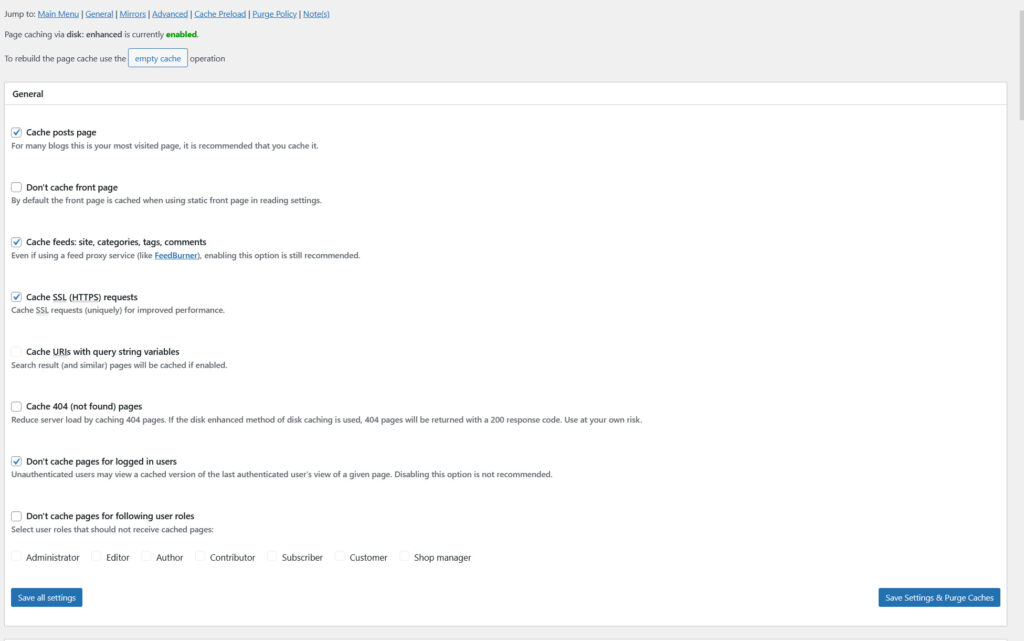Jump to the Main Menu link
Image resolution: width=1024 pixels, height=641 pixels.
click(58, 14)
